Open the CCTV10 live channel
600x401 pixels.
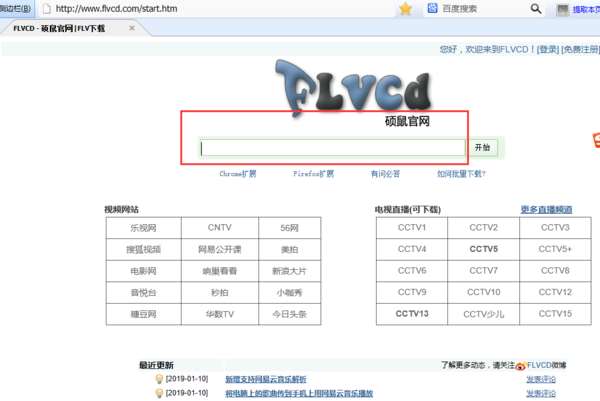[484, 292]
